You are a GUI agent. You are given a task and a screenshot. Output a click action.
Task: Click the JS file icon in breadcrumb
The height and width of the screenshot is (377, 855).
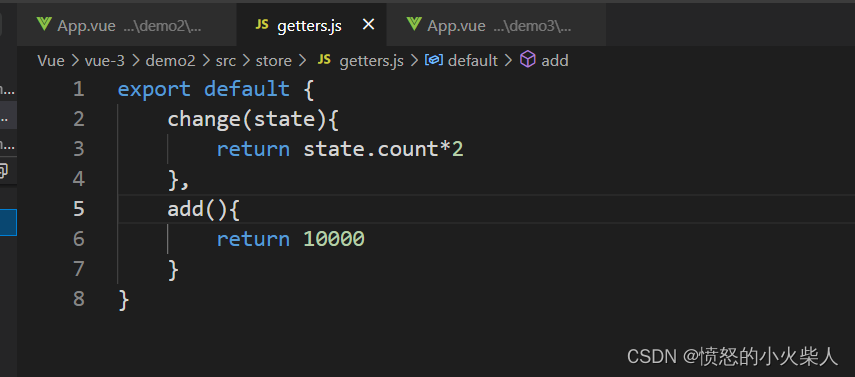pos(324,60)
